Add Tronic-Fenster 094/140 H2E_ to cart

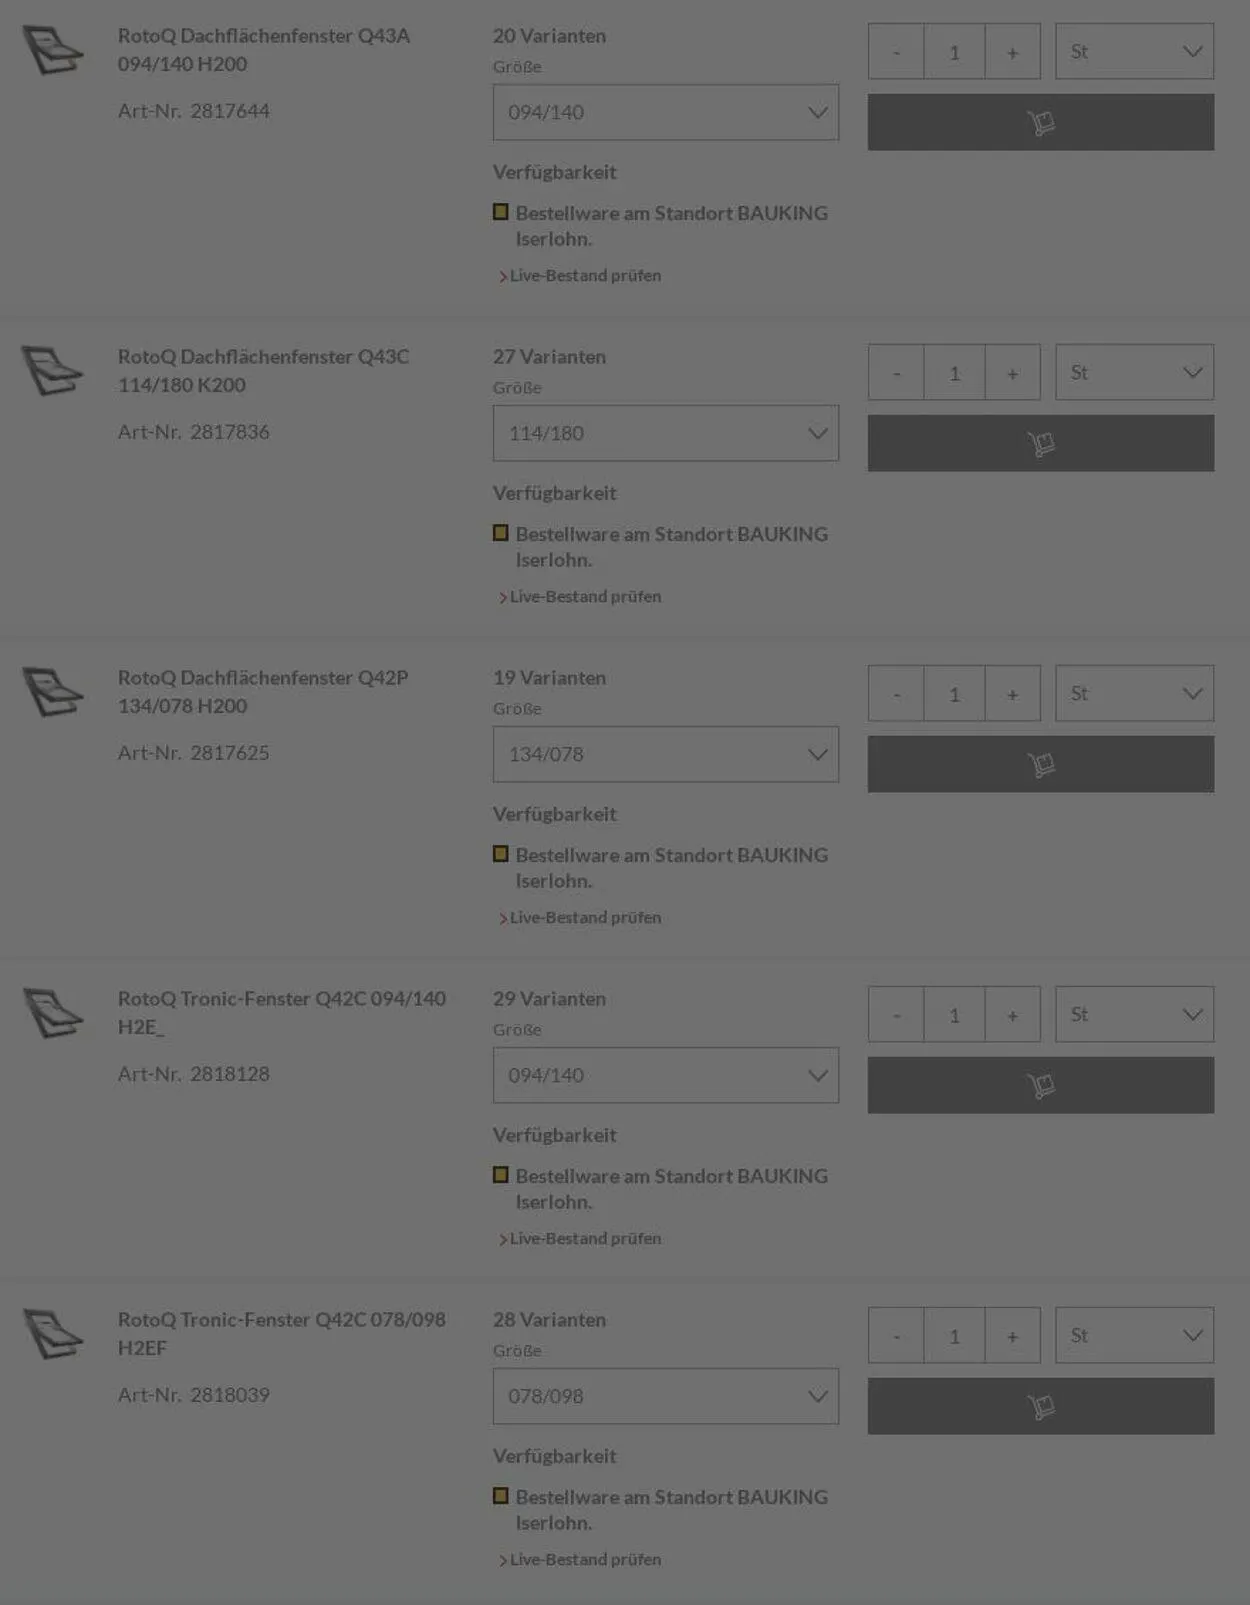point(1040,1085)
